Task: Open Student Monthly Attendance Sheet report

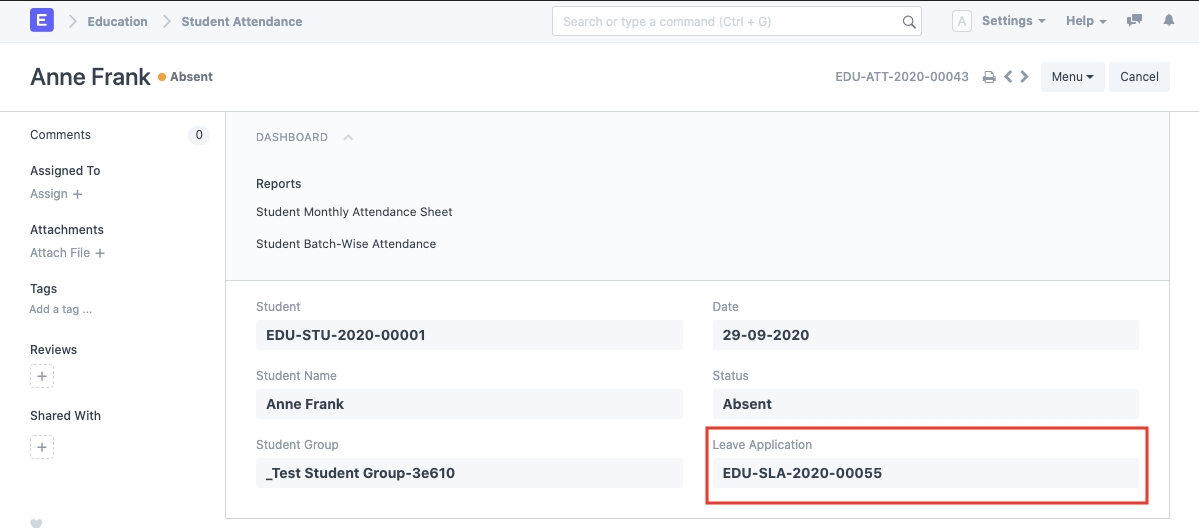Action: (x=354, y=212)
